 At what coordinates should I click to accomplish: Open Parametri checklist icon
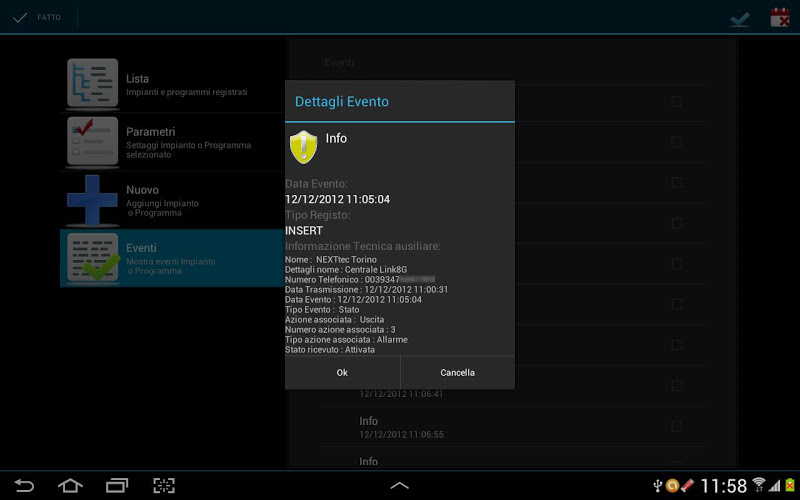[x=92, y=141]
